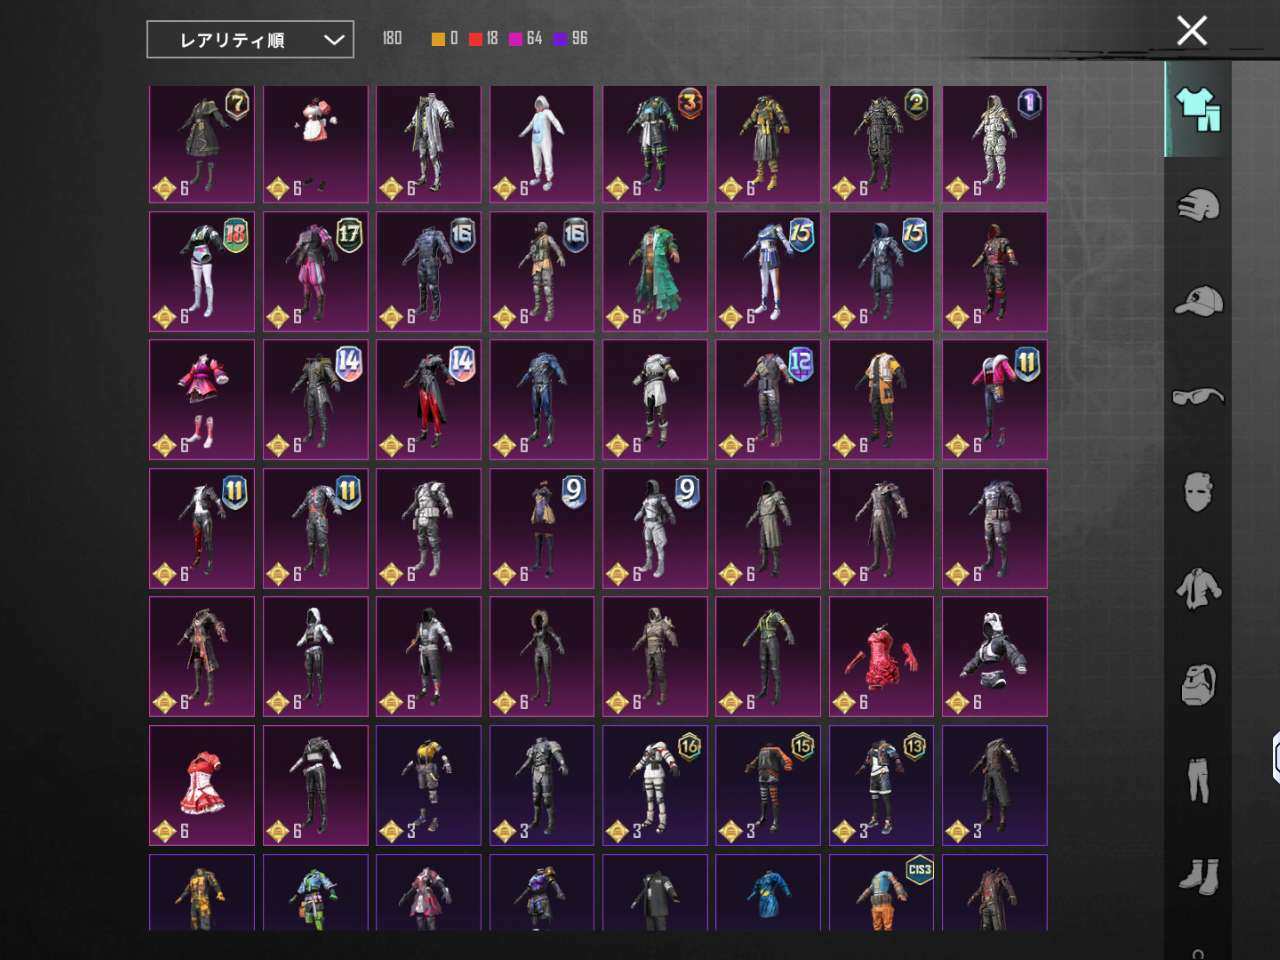
Task: Select the outfit with badge 18
Action: [202, 271]
